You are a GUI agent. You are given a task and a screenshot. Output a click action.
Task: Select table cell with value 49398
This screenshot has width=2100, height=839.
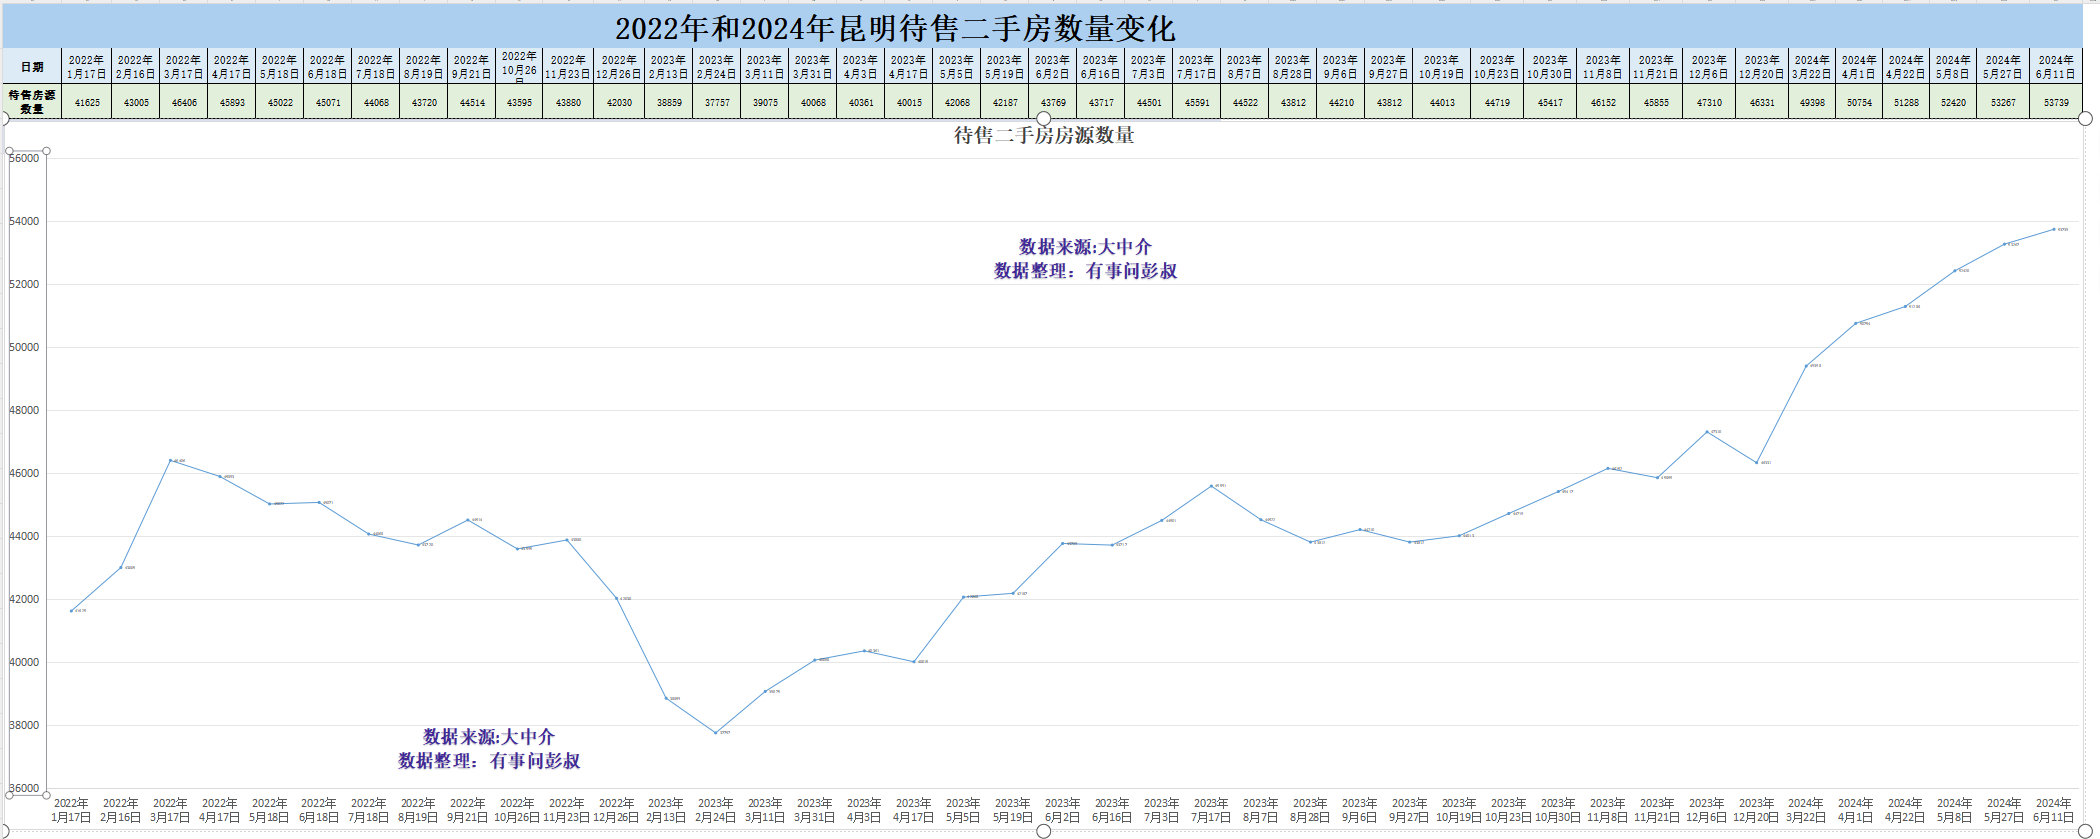(1812, 102)
